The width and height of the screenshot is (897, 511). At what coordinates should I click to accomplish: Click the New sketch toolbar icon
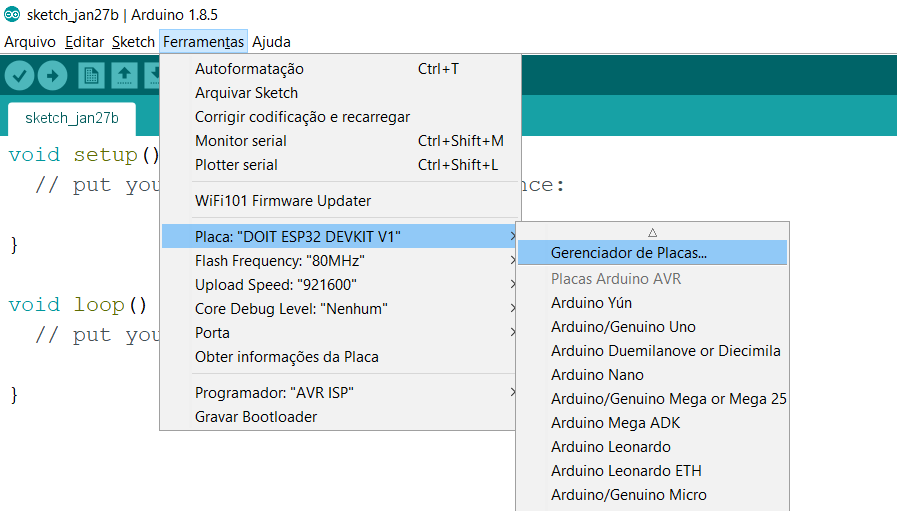pos(91,76)
